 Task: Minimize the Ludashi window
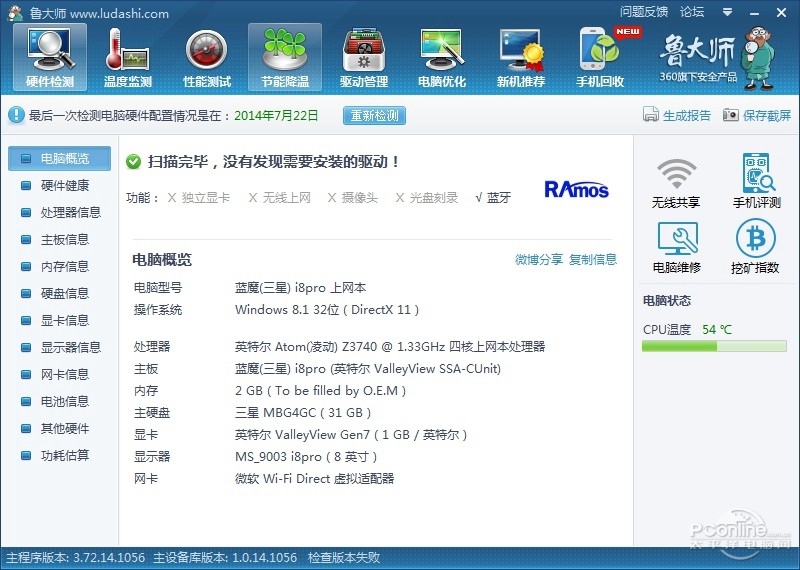point(755,13)
